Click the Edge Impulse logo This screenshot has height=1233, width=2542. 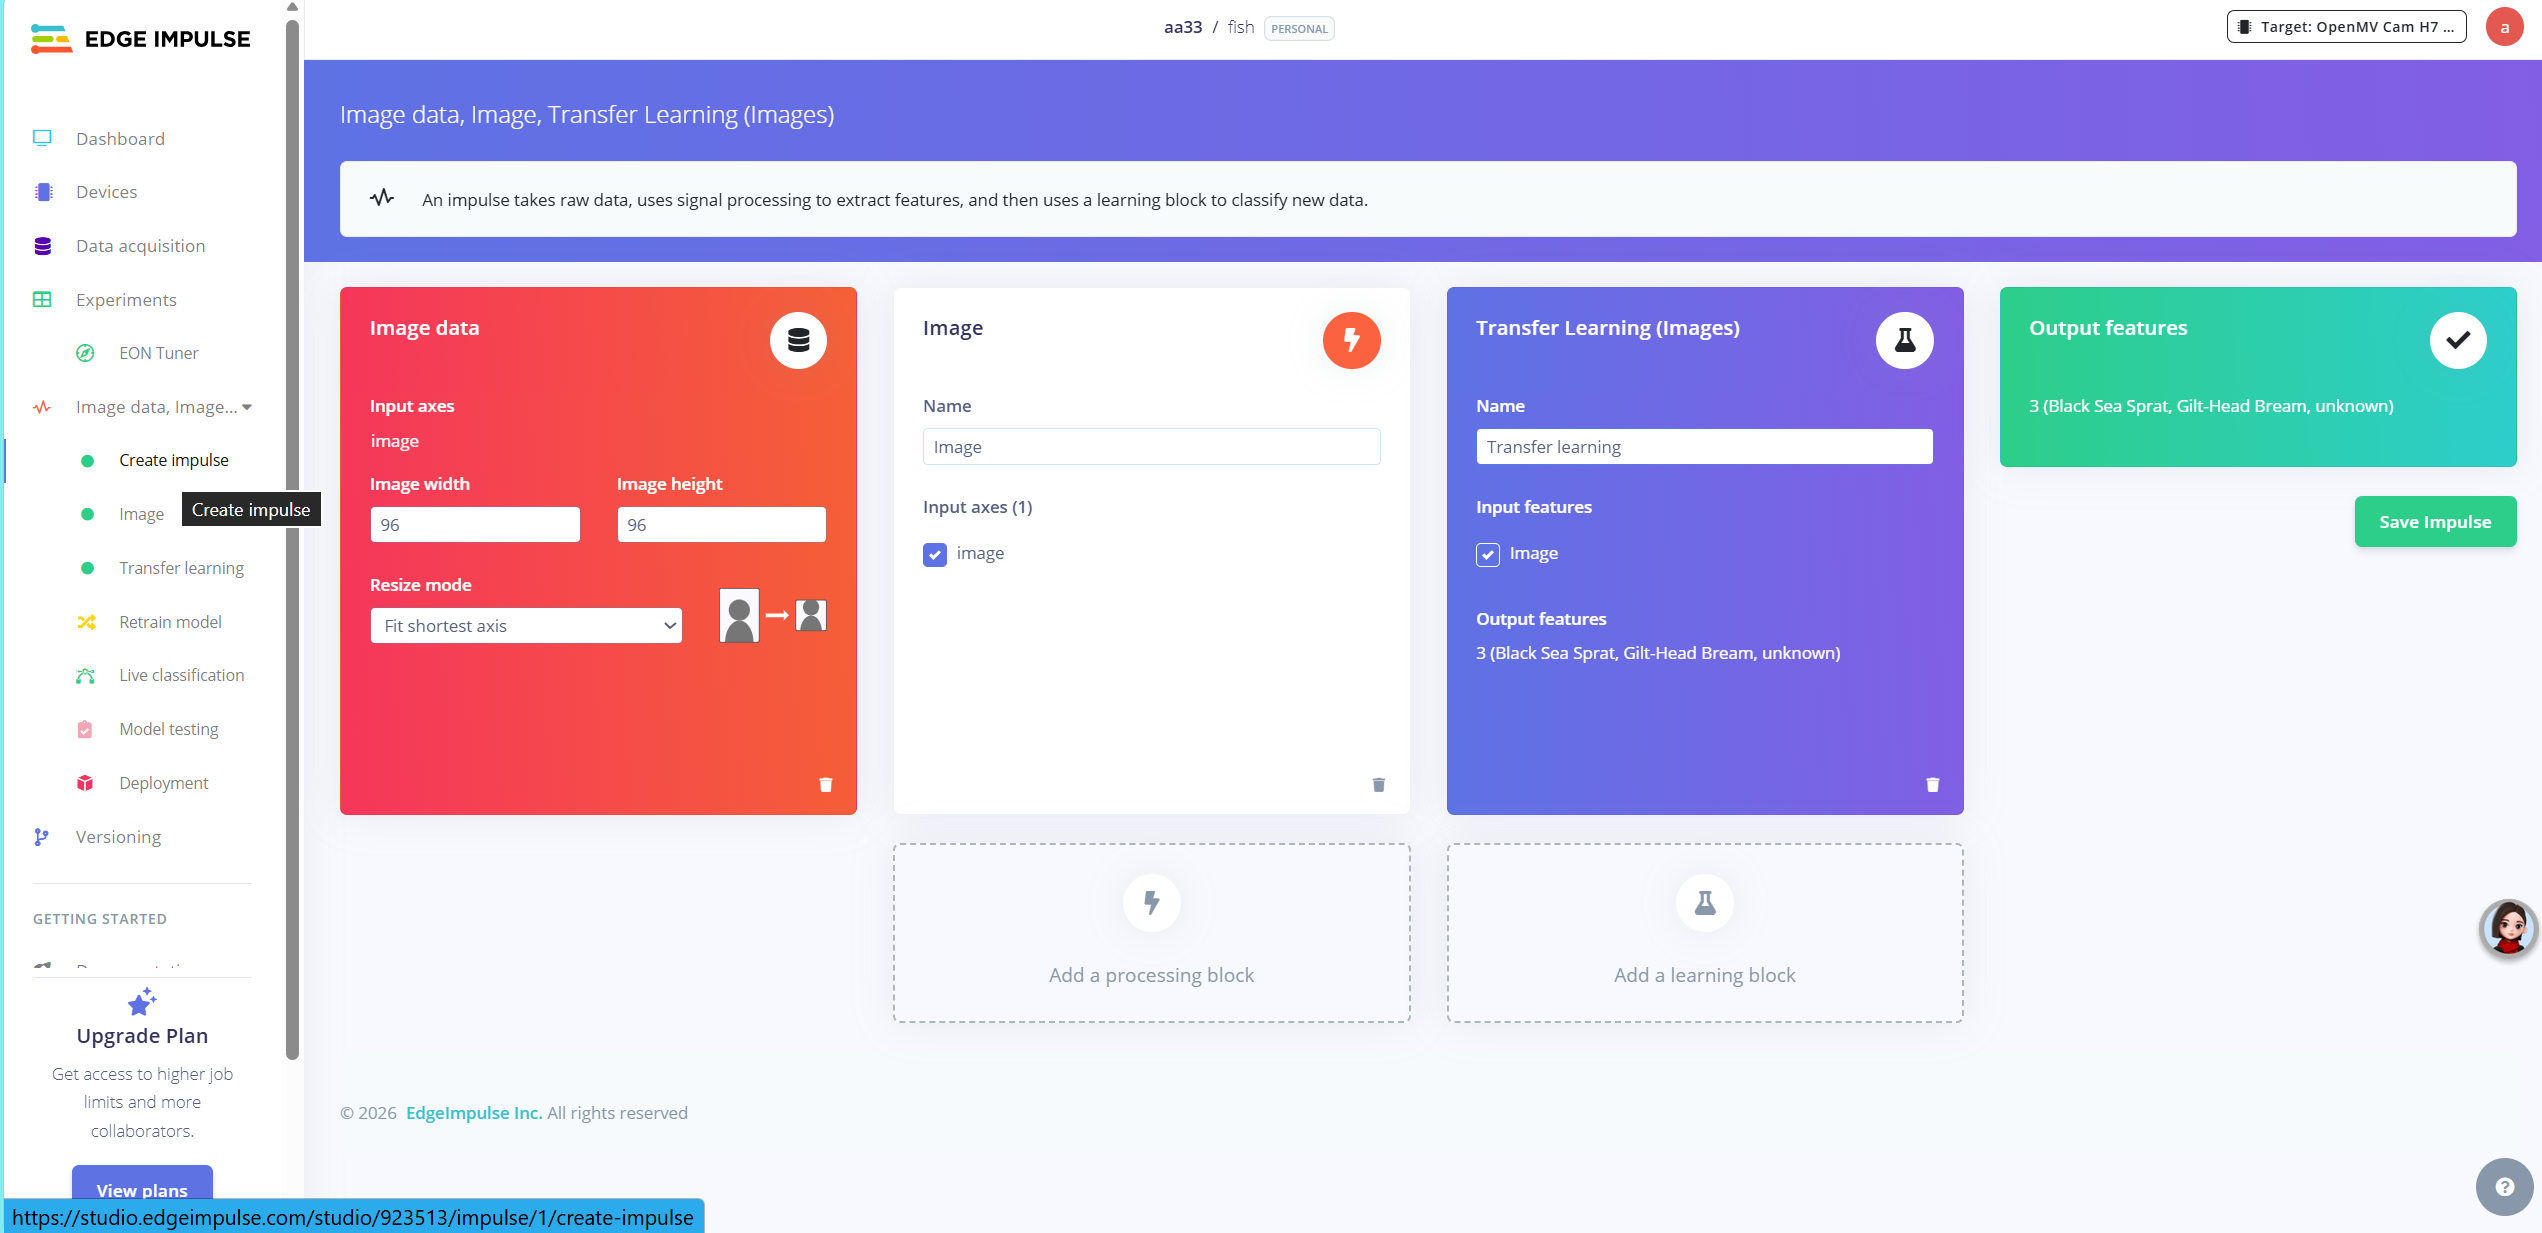coord(141,39)
